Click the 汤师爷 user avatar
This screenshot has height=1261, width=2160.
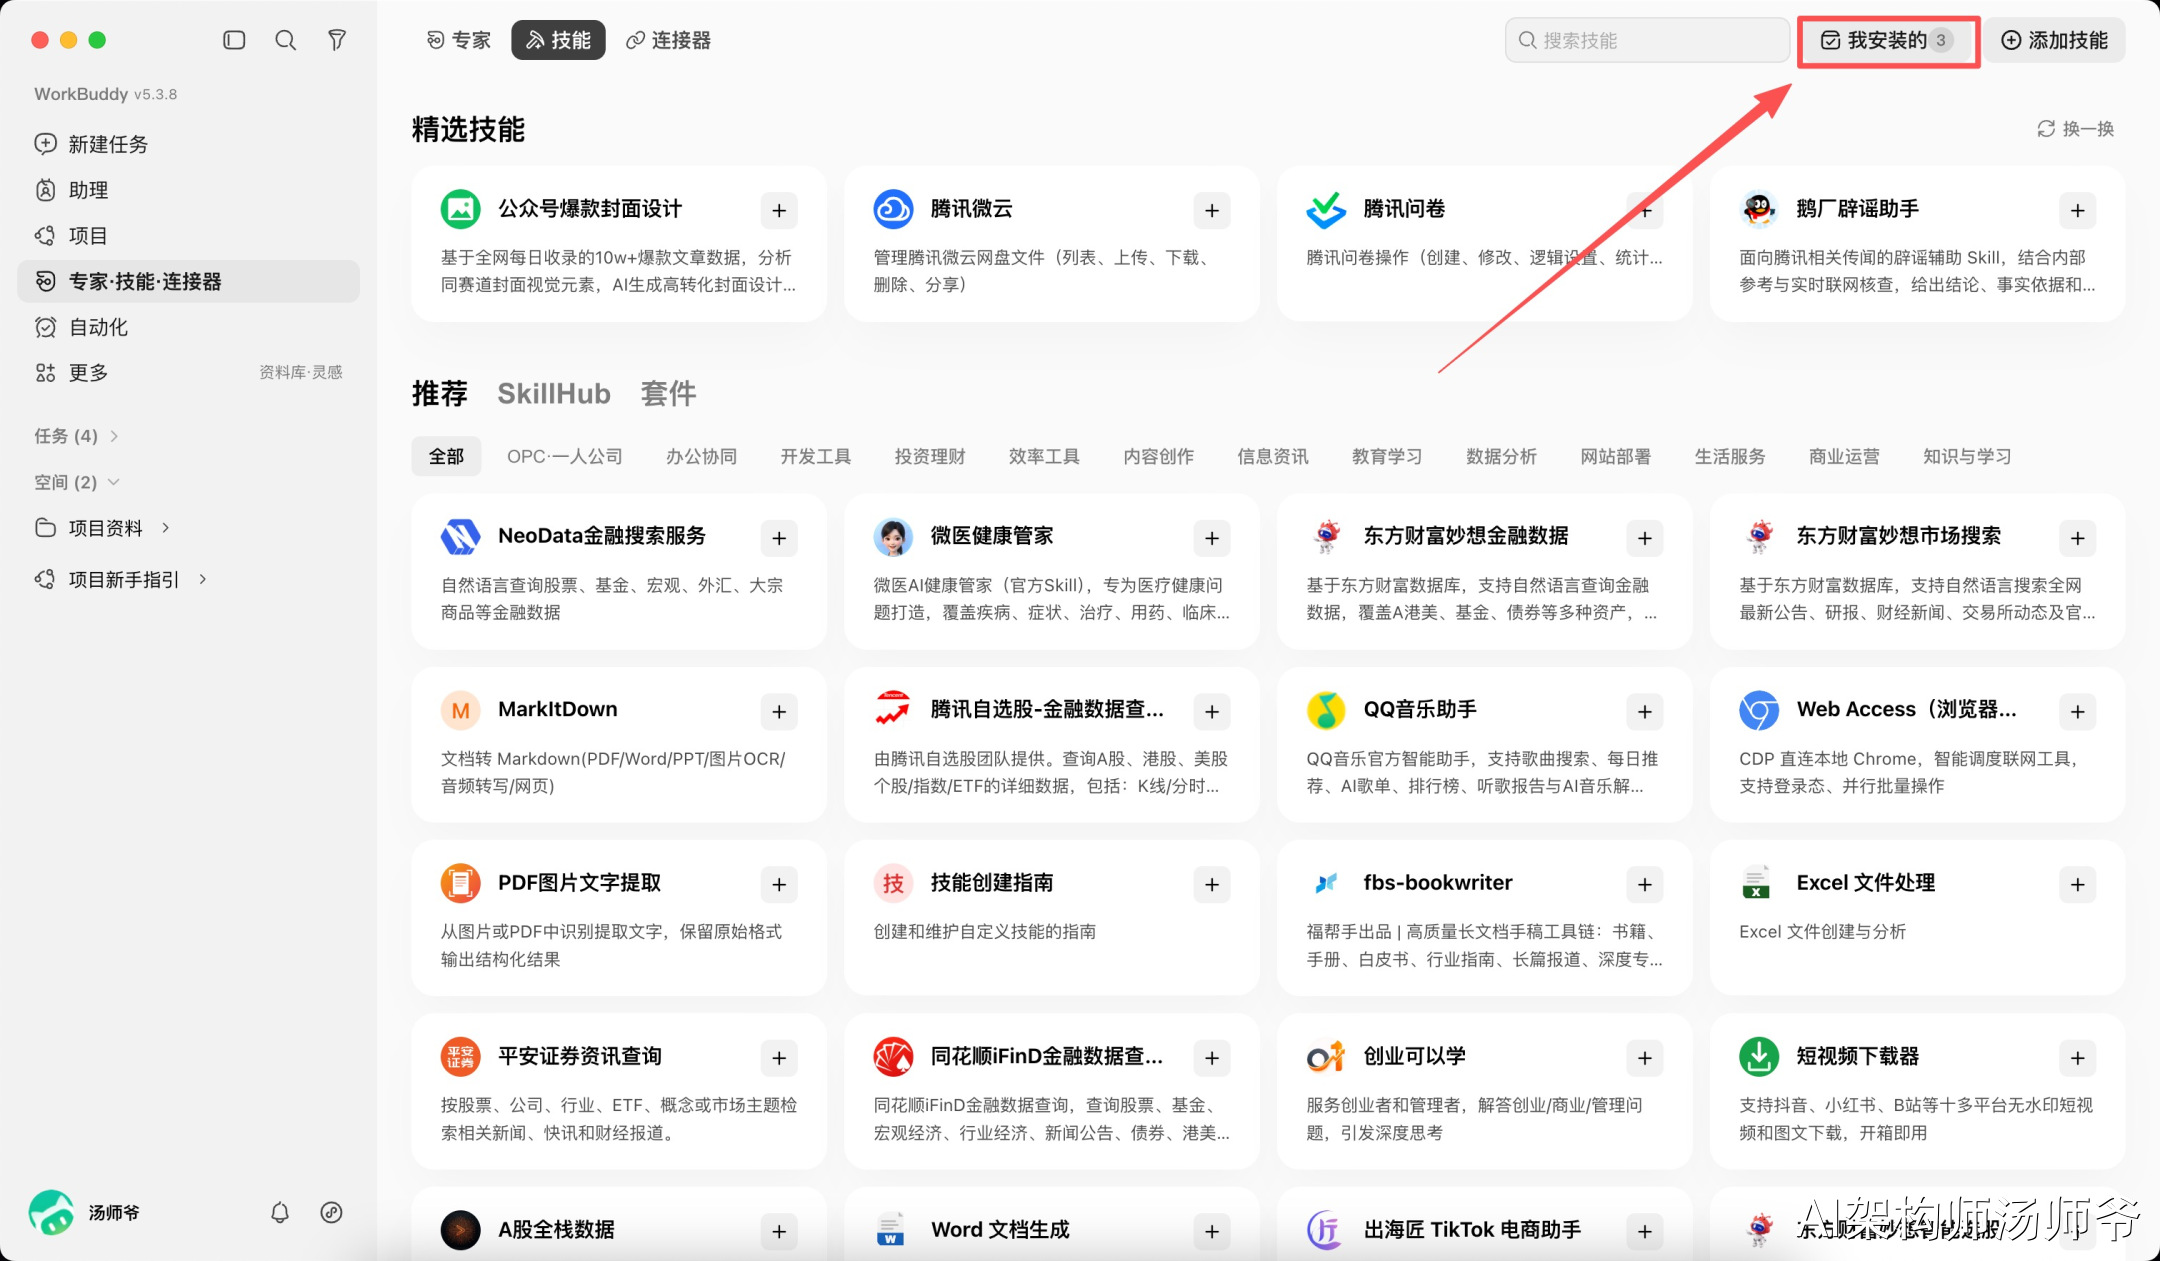[51, 1212]
